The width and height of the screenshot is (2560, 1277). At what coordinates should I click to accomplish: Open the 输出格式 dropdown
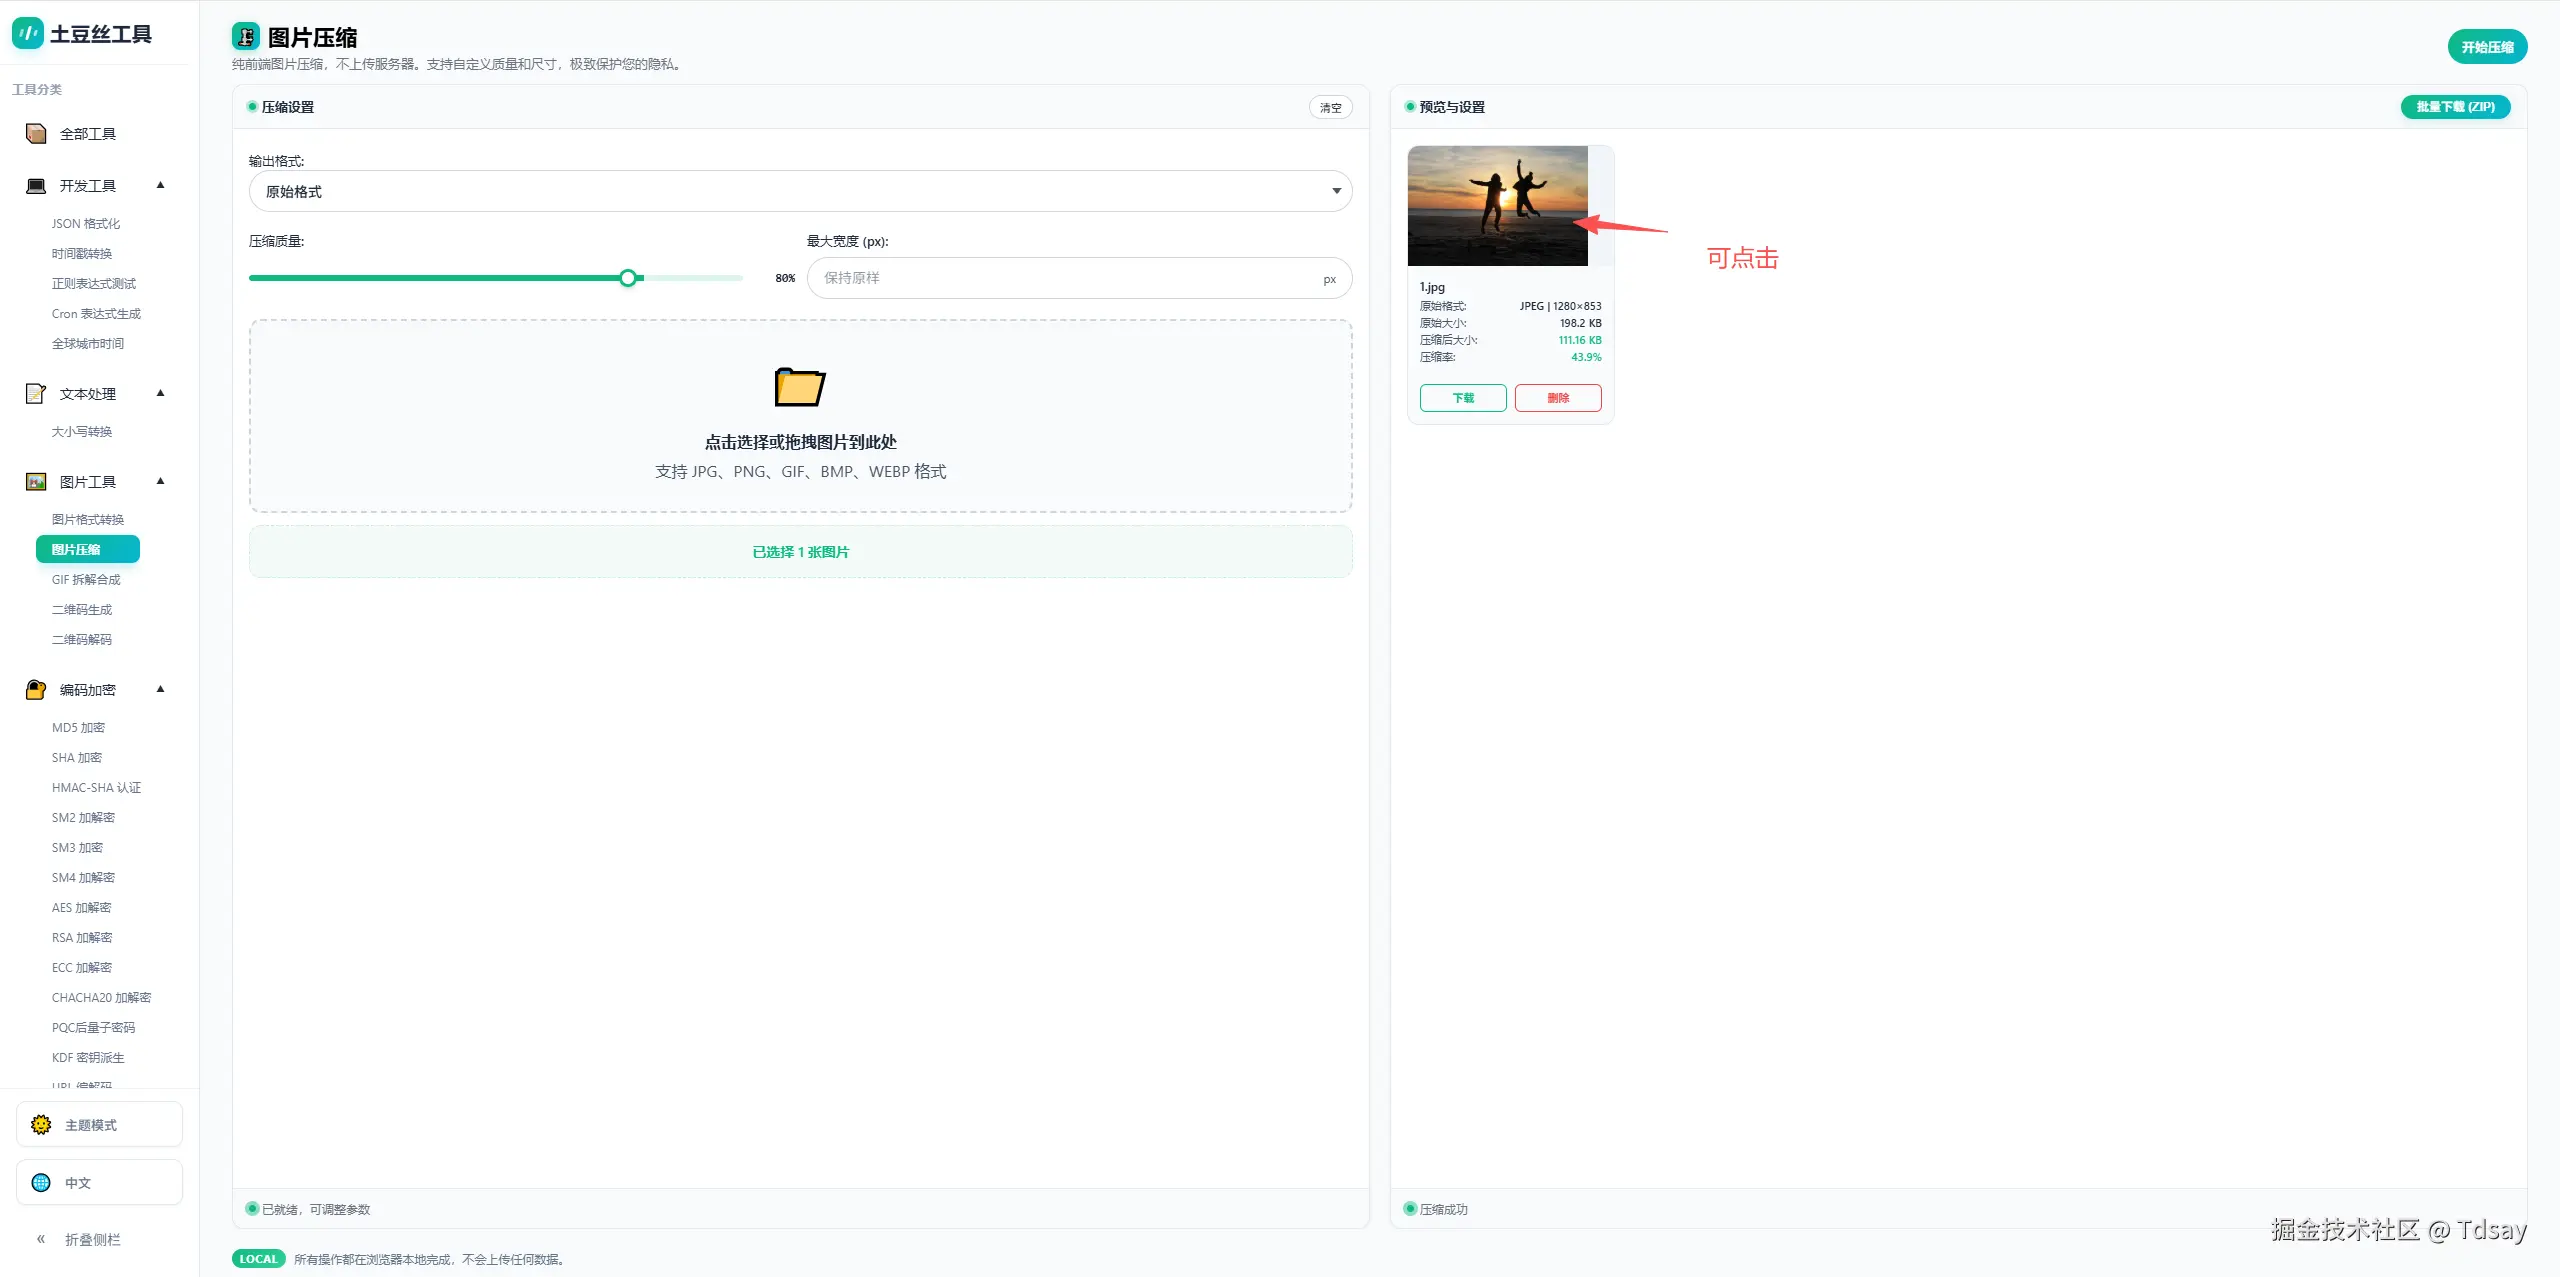pos(800,191)
